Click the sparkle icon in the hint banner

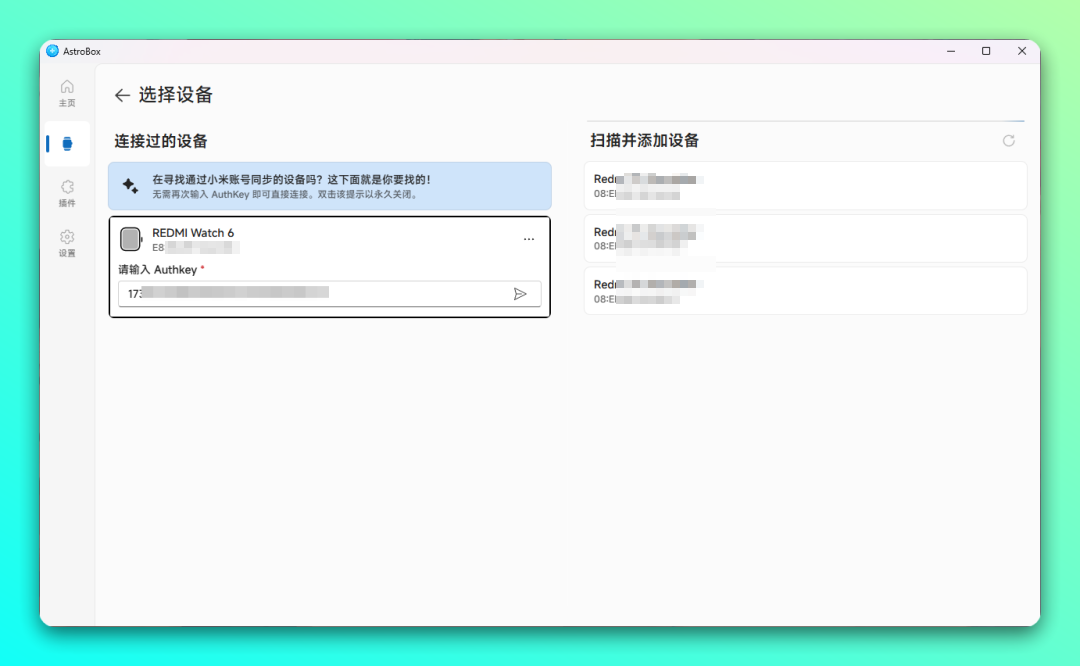[131, 186]
